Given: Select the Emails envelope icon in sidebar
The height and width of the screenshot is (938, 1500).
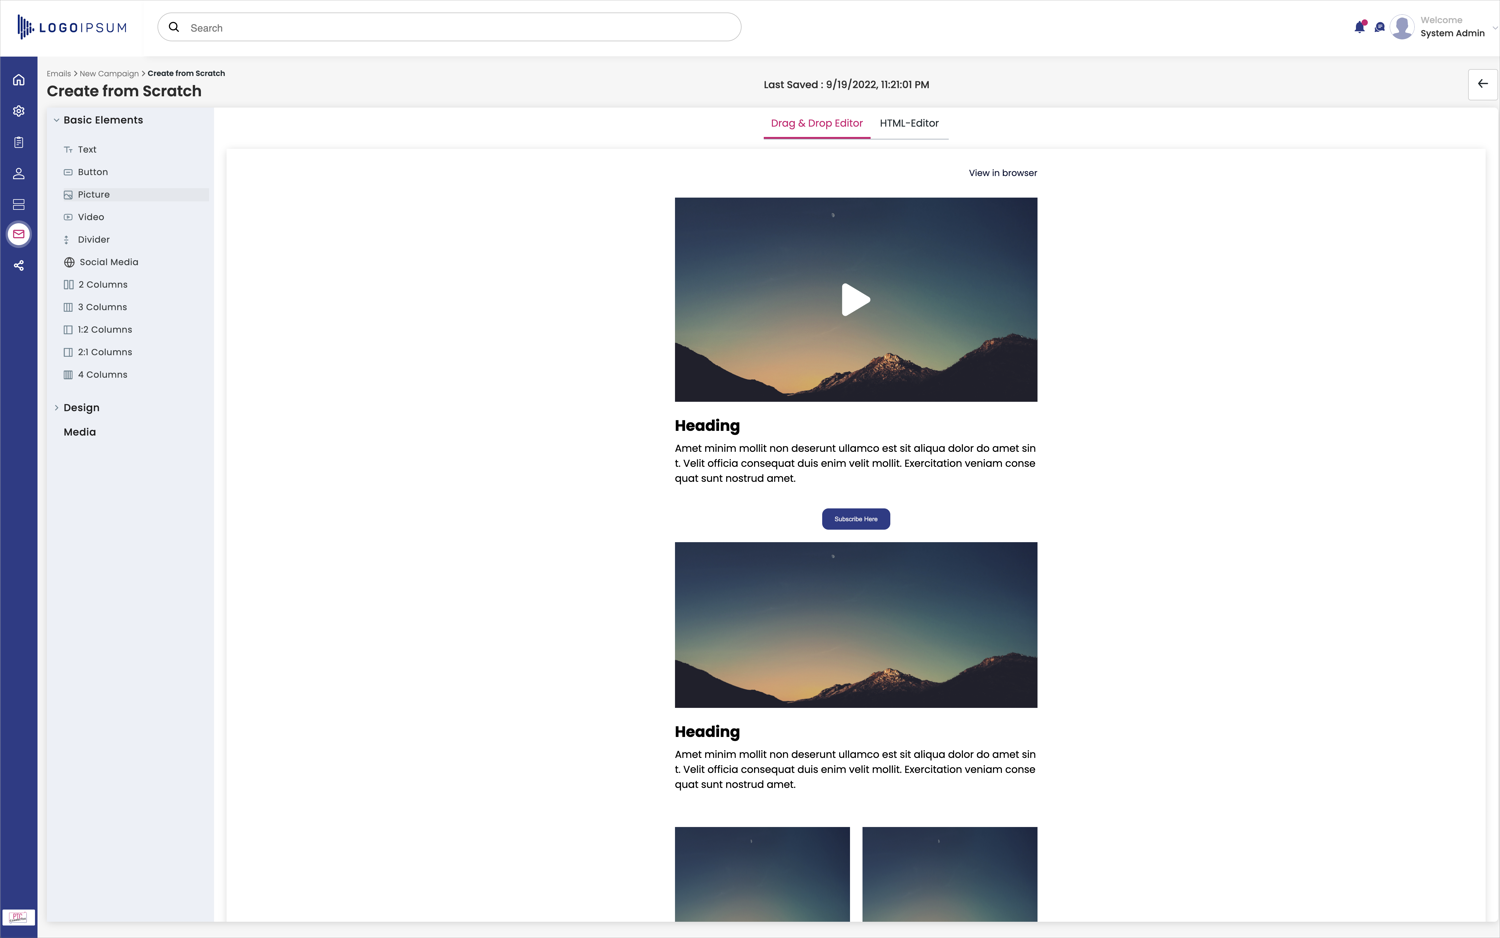Looking at the screenshot, I should click(18, 234).
